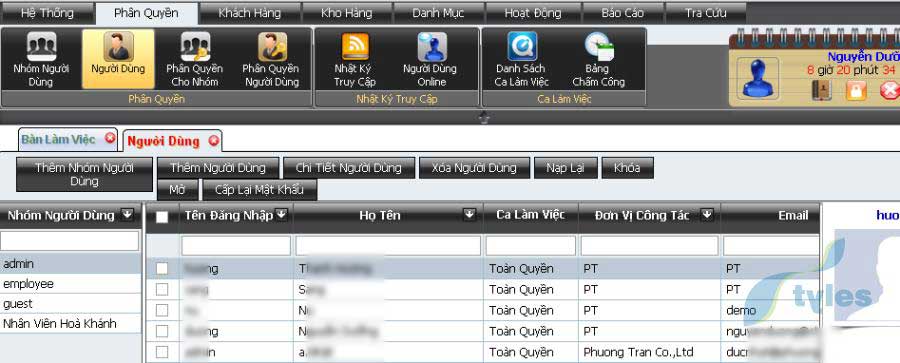
Task: Click the Phuong Tran Co.,Ltd cell
Action: (649, 352)
